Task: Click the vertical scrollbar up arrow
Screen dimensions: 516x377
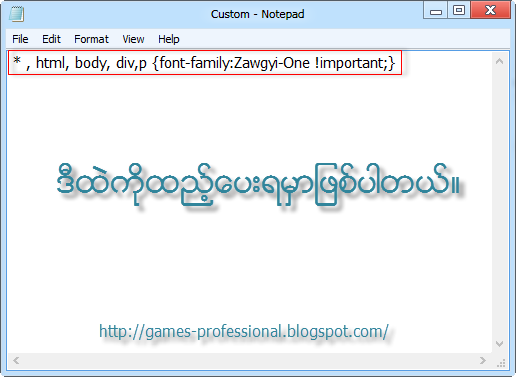Action: (499, 61)
